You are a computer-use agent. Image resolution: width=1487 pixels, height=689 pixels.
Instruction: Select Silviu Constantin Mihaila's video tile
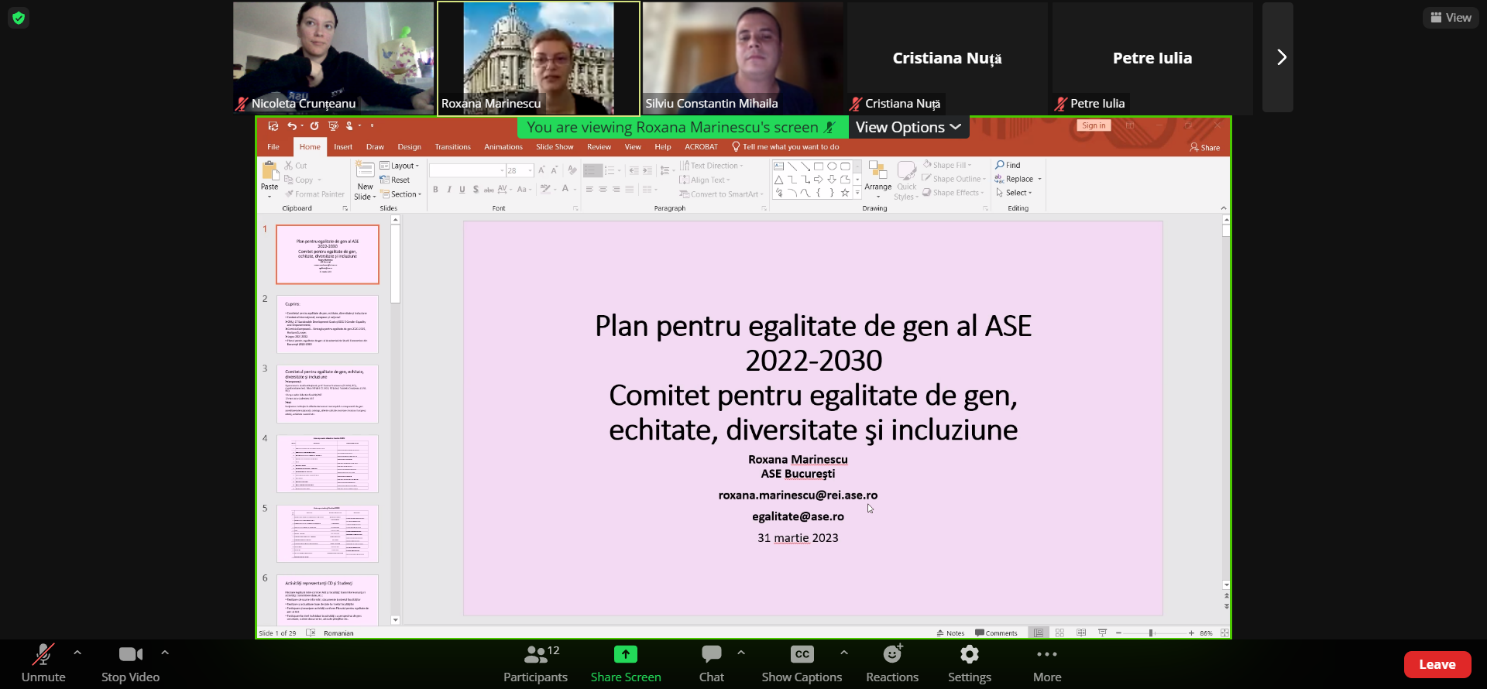pos(743,57)
